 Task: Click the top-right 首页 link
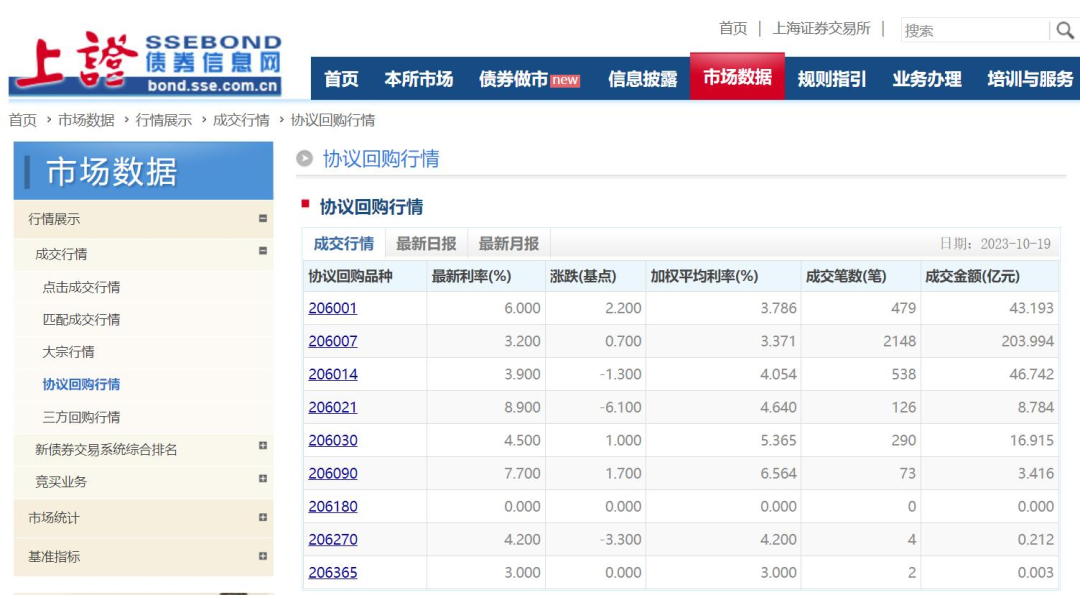(733, 28)
